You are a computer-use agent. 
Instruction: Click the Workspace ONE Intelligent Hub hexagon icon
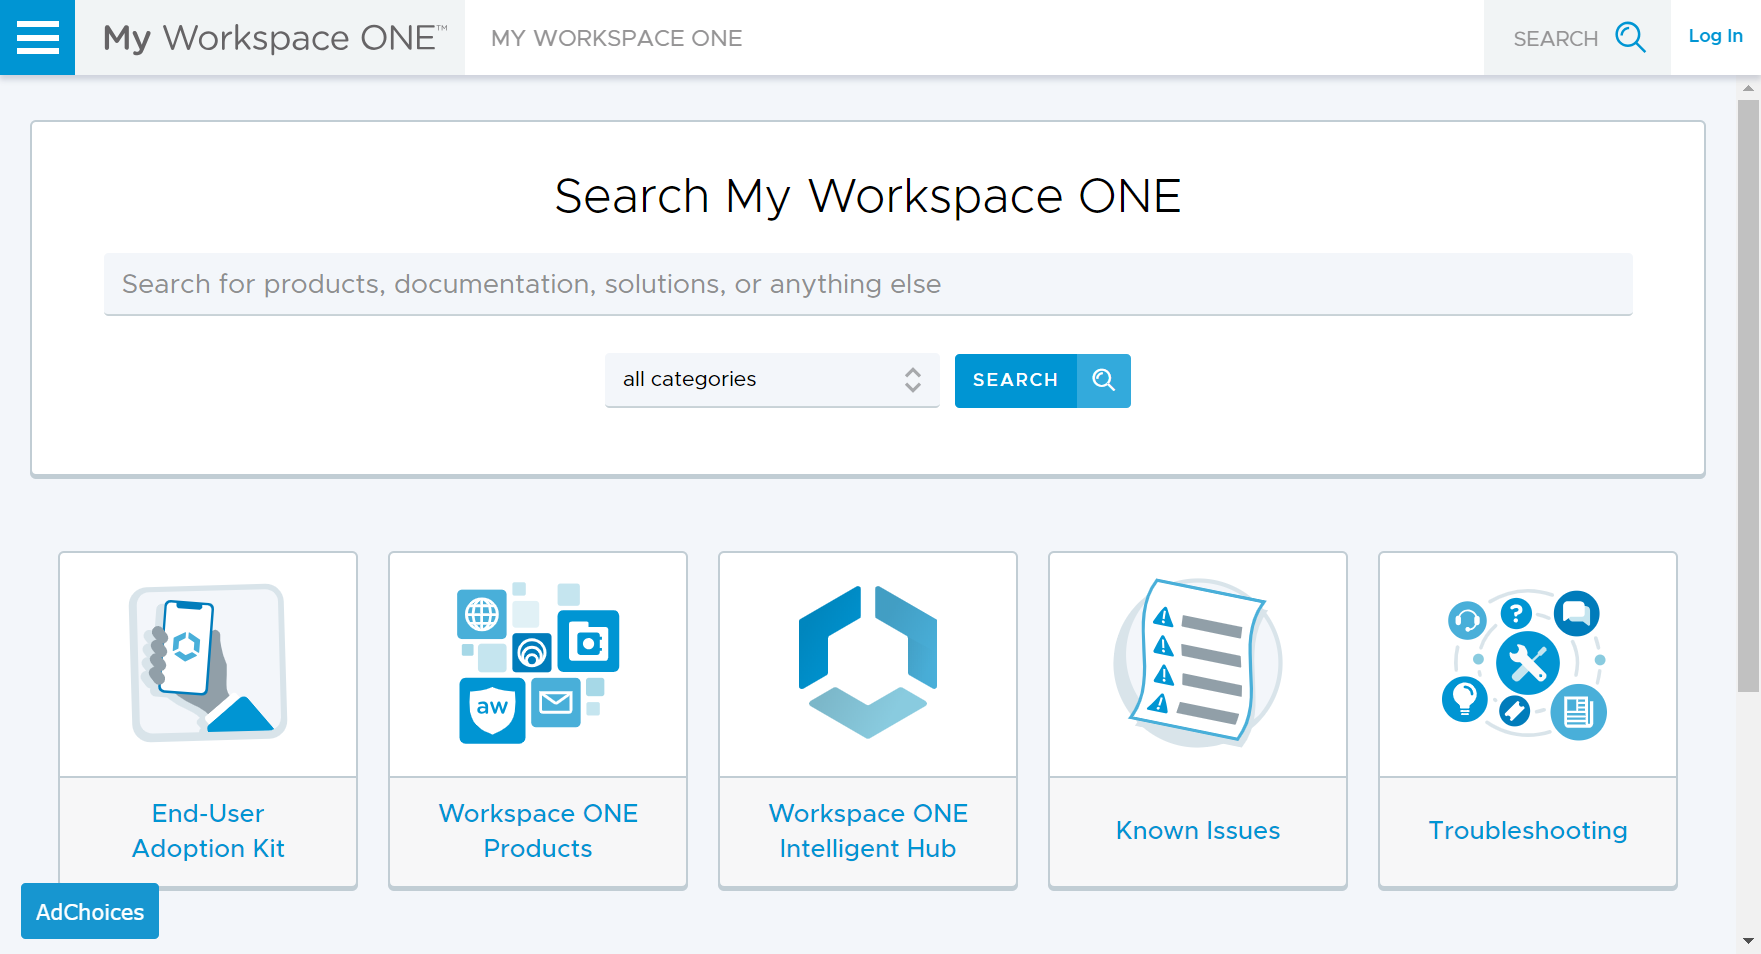[866, 662]
